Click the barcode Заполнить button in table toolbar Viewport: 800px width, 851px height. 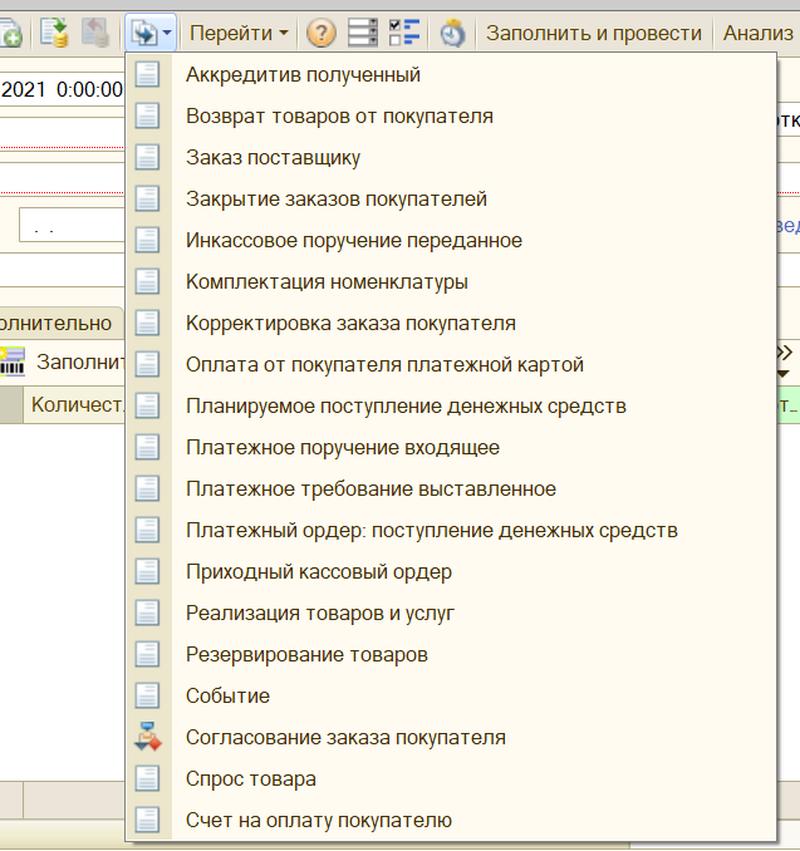[x=62, y=362]
